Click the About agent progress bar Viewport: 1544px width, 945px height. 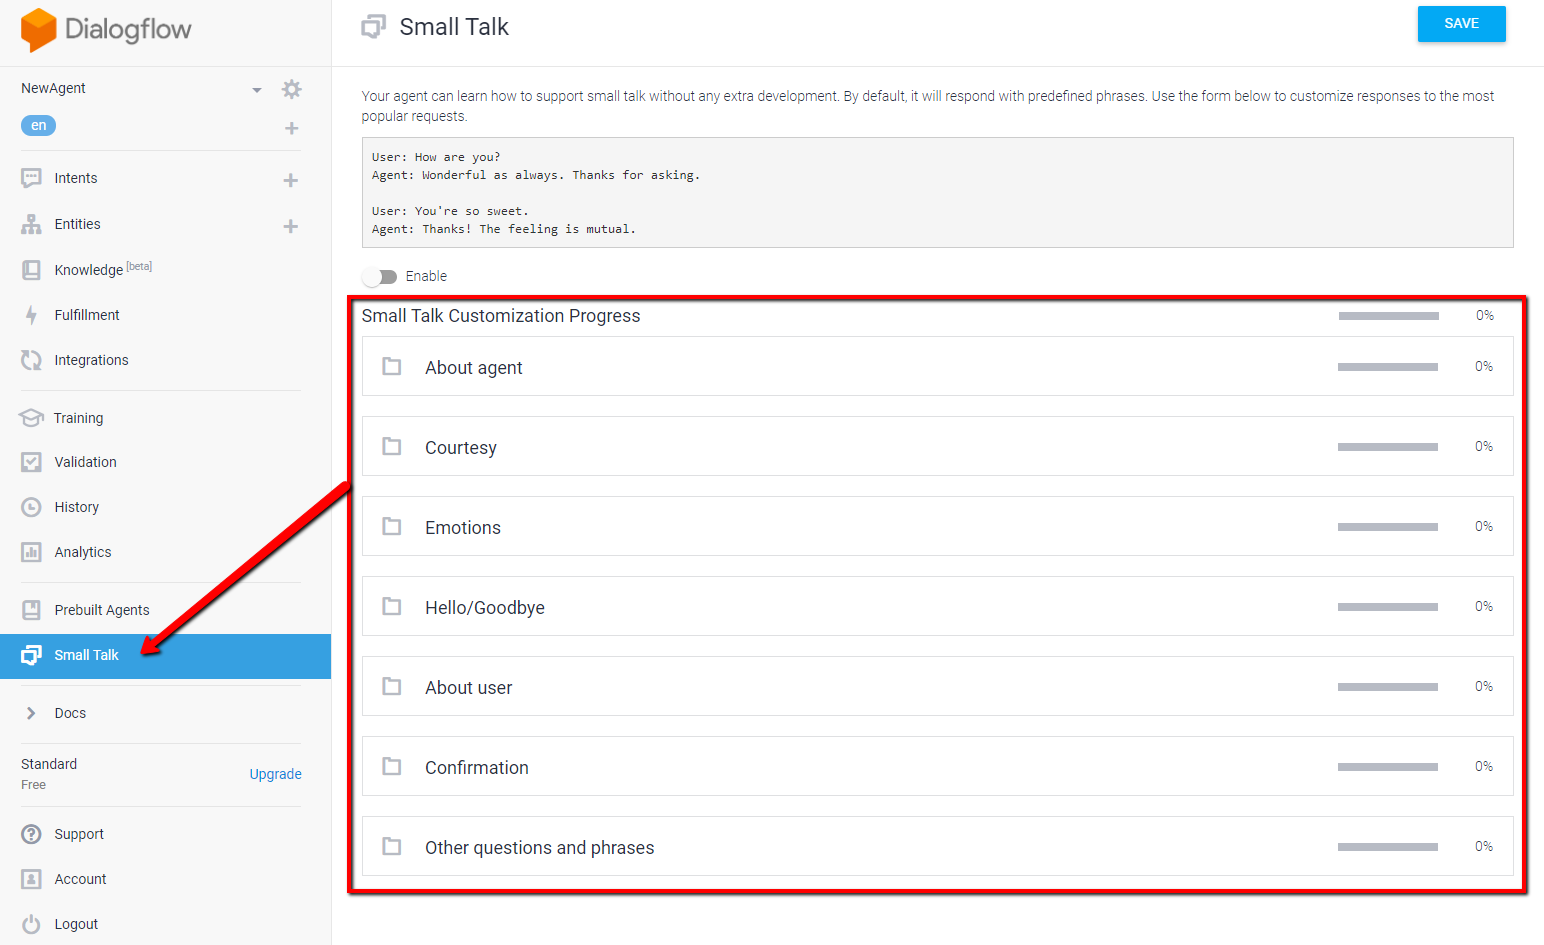point(1388,367)
